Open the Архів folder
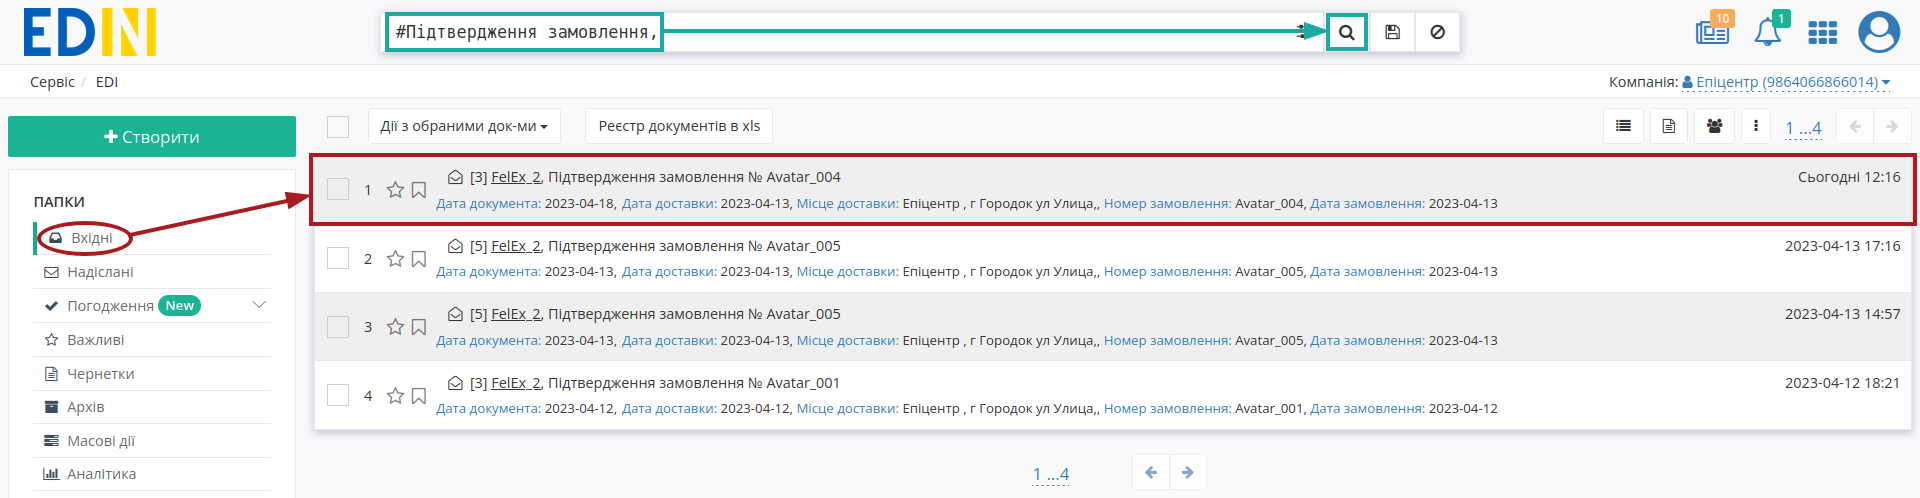This screenshot has width=1920, height=498. 85,407
